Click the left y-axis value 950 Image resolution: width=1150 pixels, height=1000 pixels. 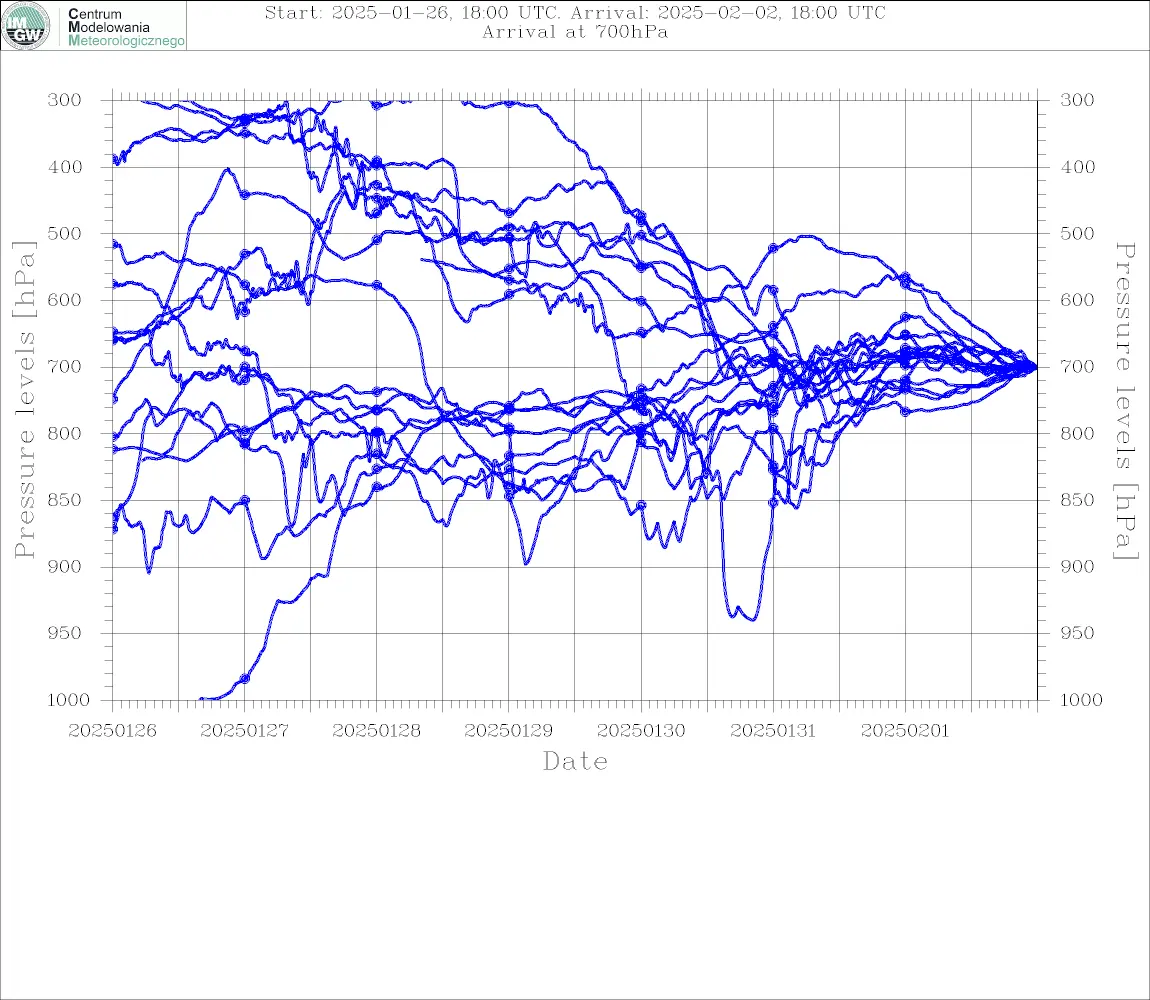pos(65,632)
